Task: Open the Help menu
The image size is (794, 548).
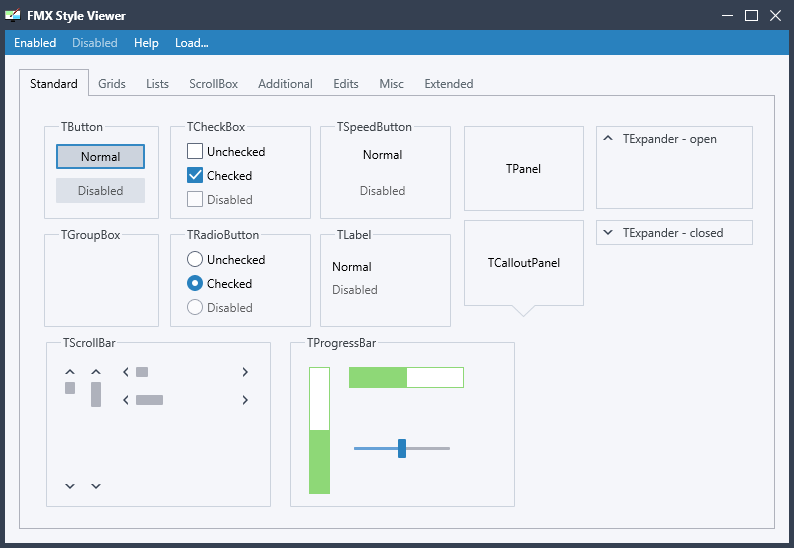Action: tap(146, 43)
